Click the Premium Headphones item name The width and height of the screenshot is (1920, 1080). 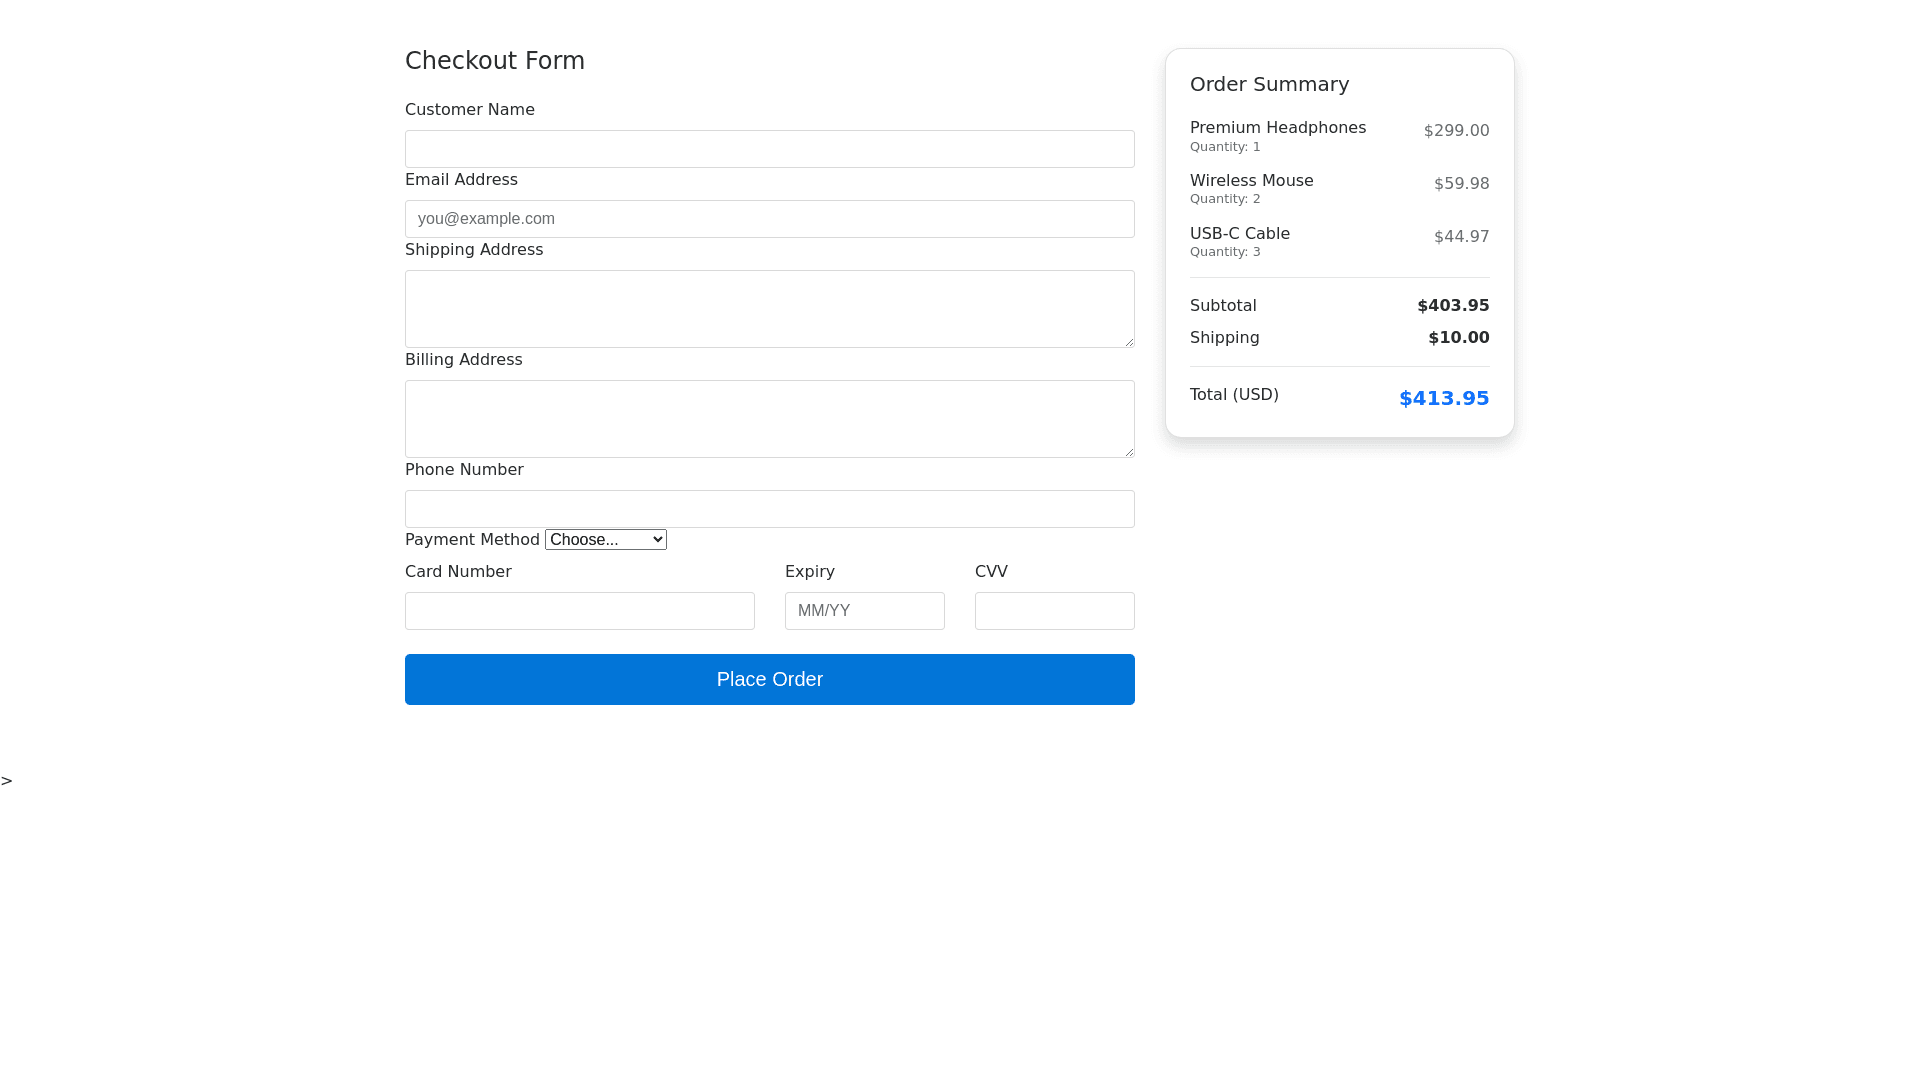tap(1277, 128)
